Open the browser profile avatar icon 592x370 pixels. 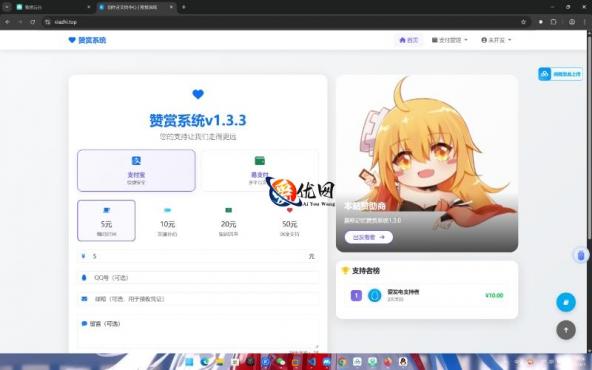pyautogui.click(x=572, y=22)
